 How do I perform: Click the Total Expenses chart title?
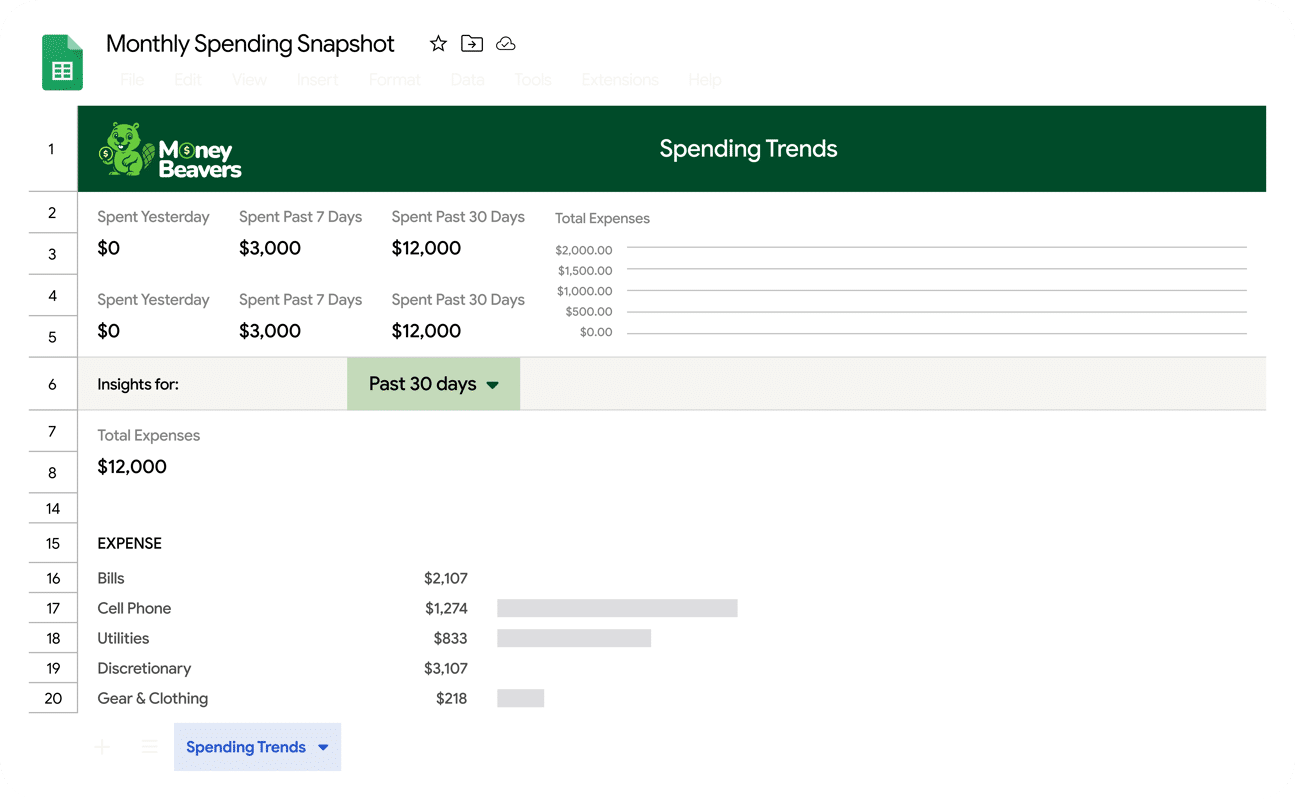point(602,218)
